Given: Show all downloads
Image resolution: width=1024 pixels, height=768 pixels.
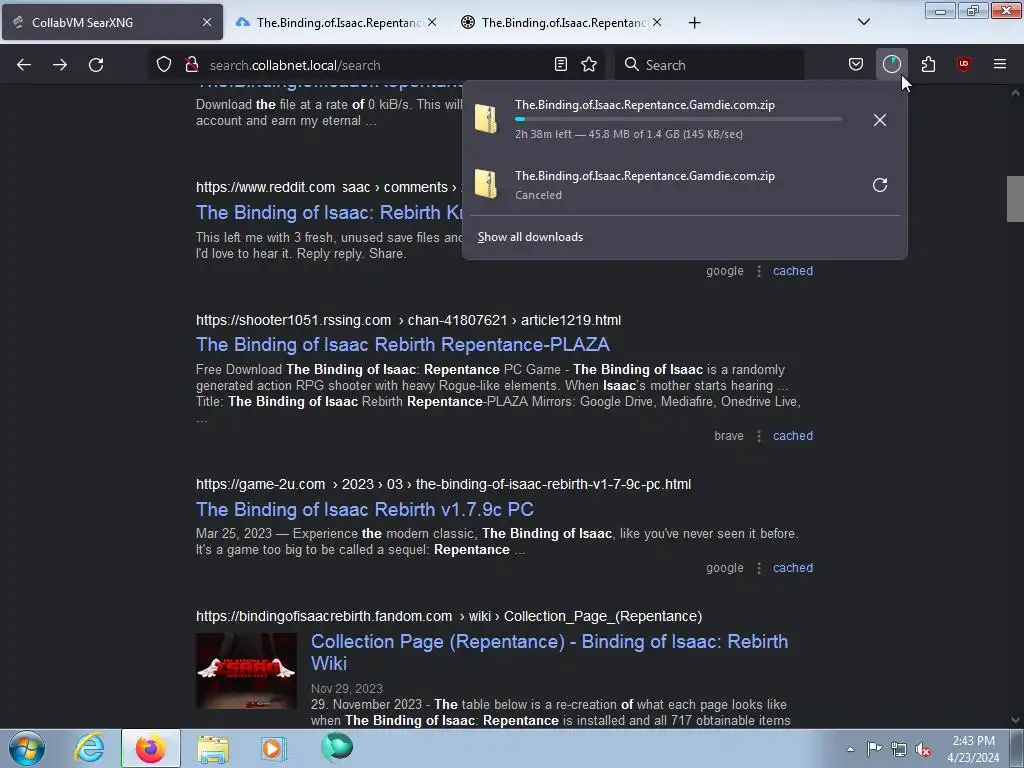Looking at the screenshot, I should 530,237.
